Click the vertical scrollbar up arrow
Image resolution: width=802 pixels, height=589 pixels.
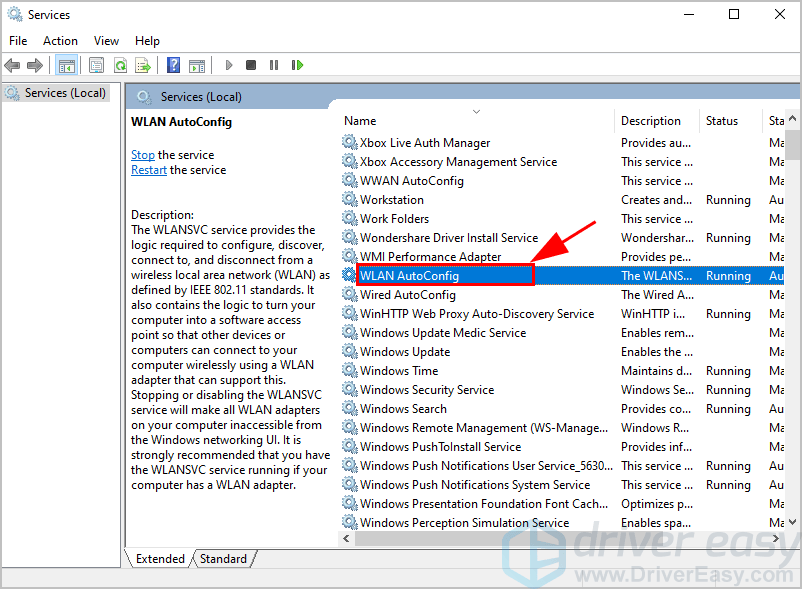click(x=792, y=118)
